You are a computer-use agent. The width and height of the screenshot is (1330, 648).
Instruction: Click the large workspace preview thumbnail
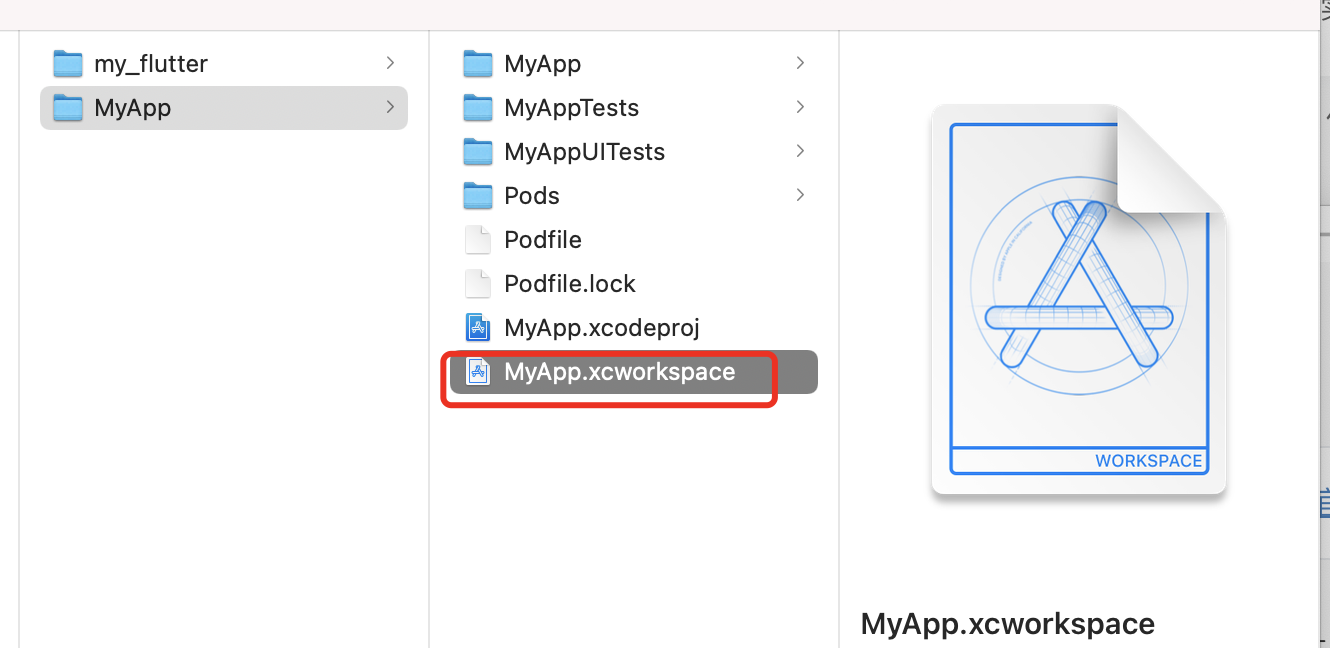[x=1079, y=300]
